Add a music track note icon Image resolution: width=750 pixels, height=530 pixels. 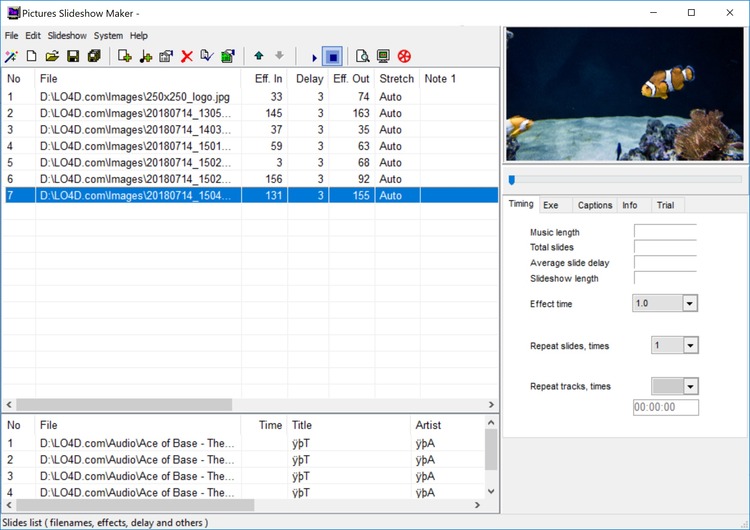(x=145, y=56)
